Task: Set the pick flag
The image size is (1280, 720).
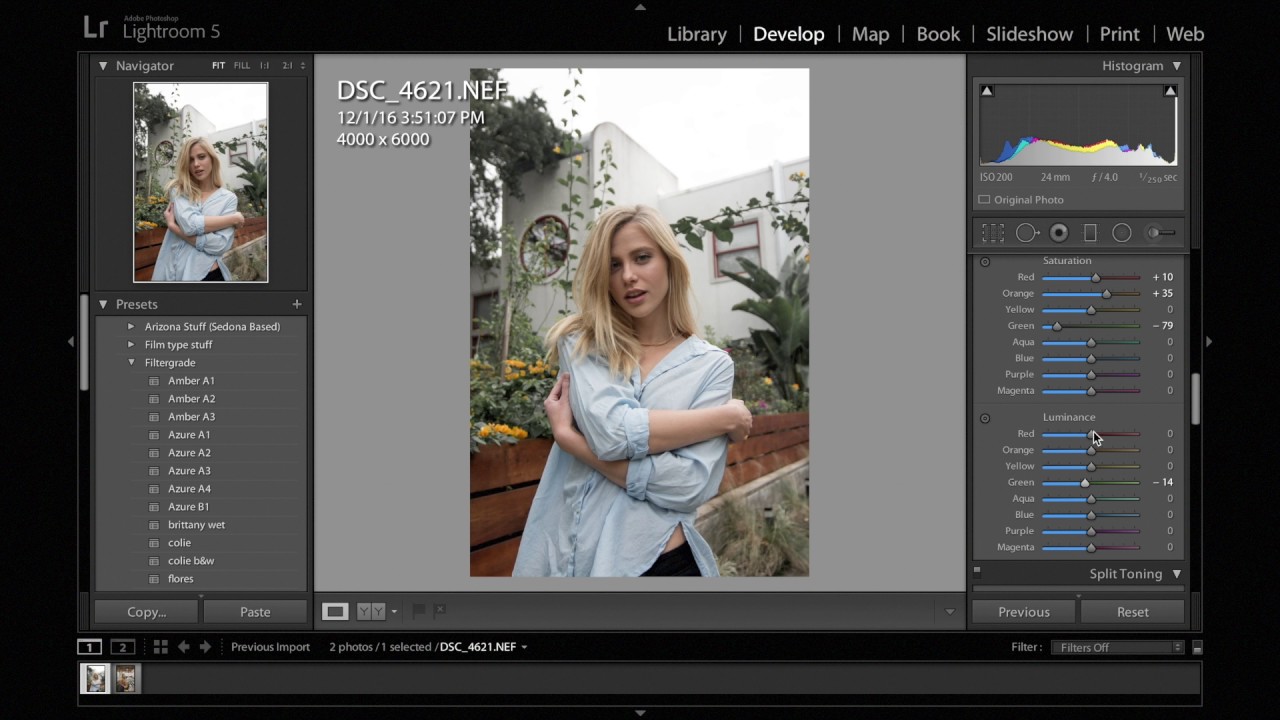Action: (x=419, y=611)
